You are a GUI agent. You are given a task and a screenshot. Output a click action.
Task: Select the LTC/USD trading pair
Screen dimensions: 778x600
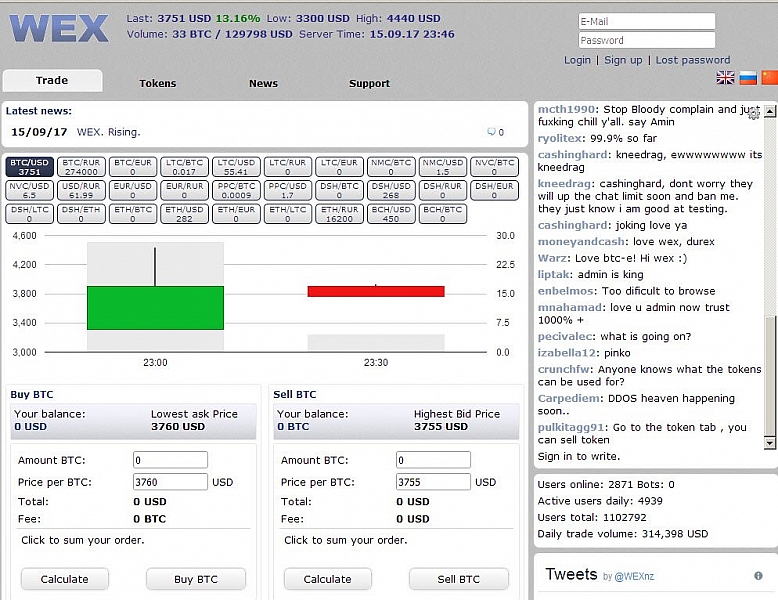click(236, 167)
